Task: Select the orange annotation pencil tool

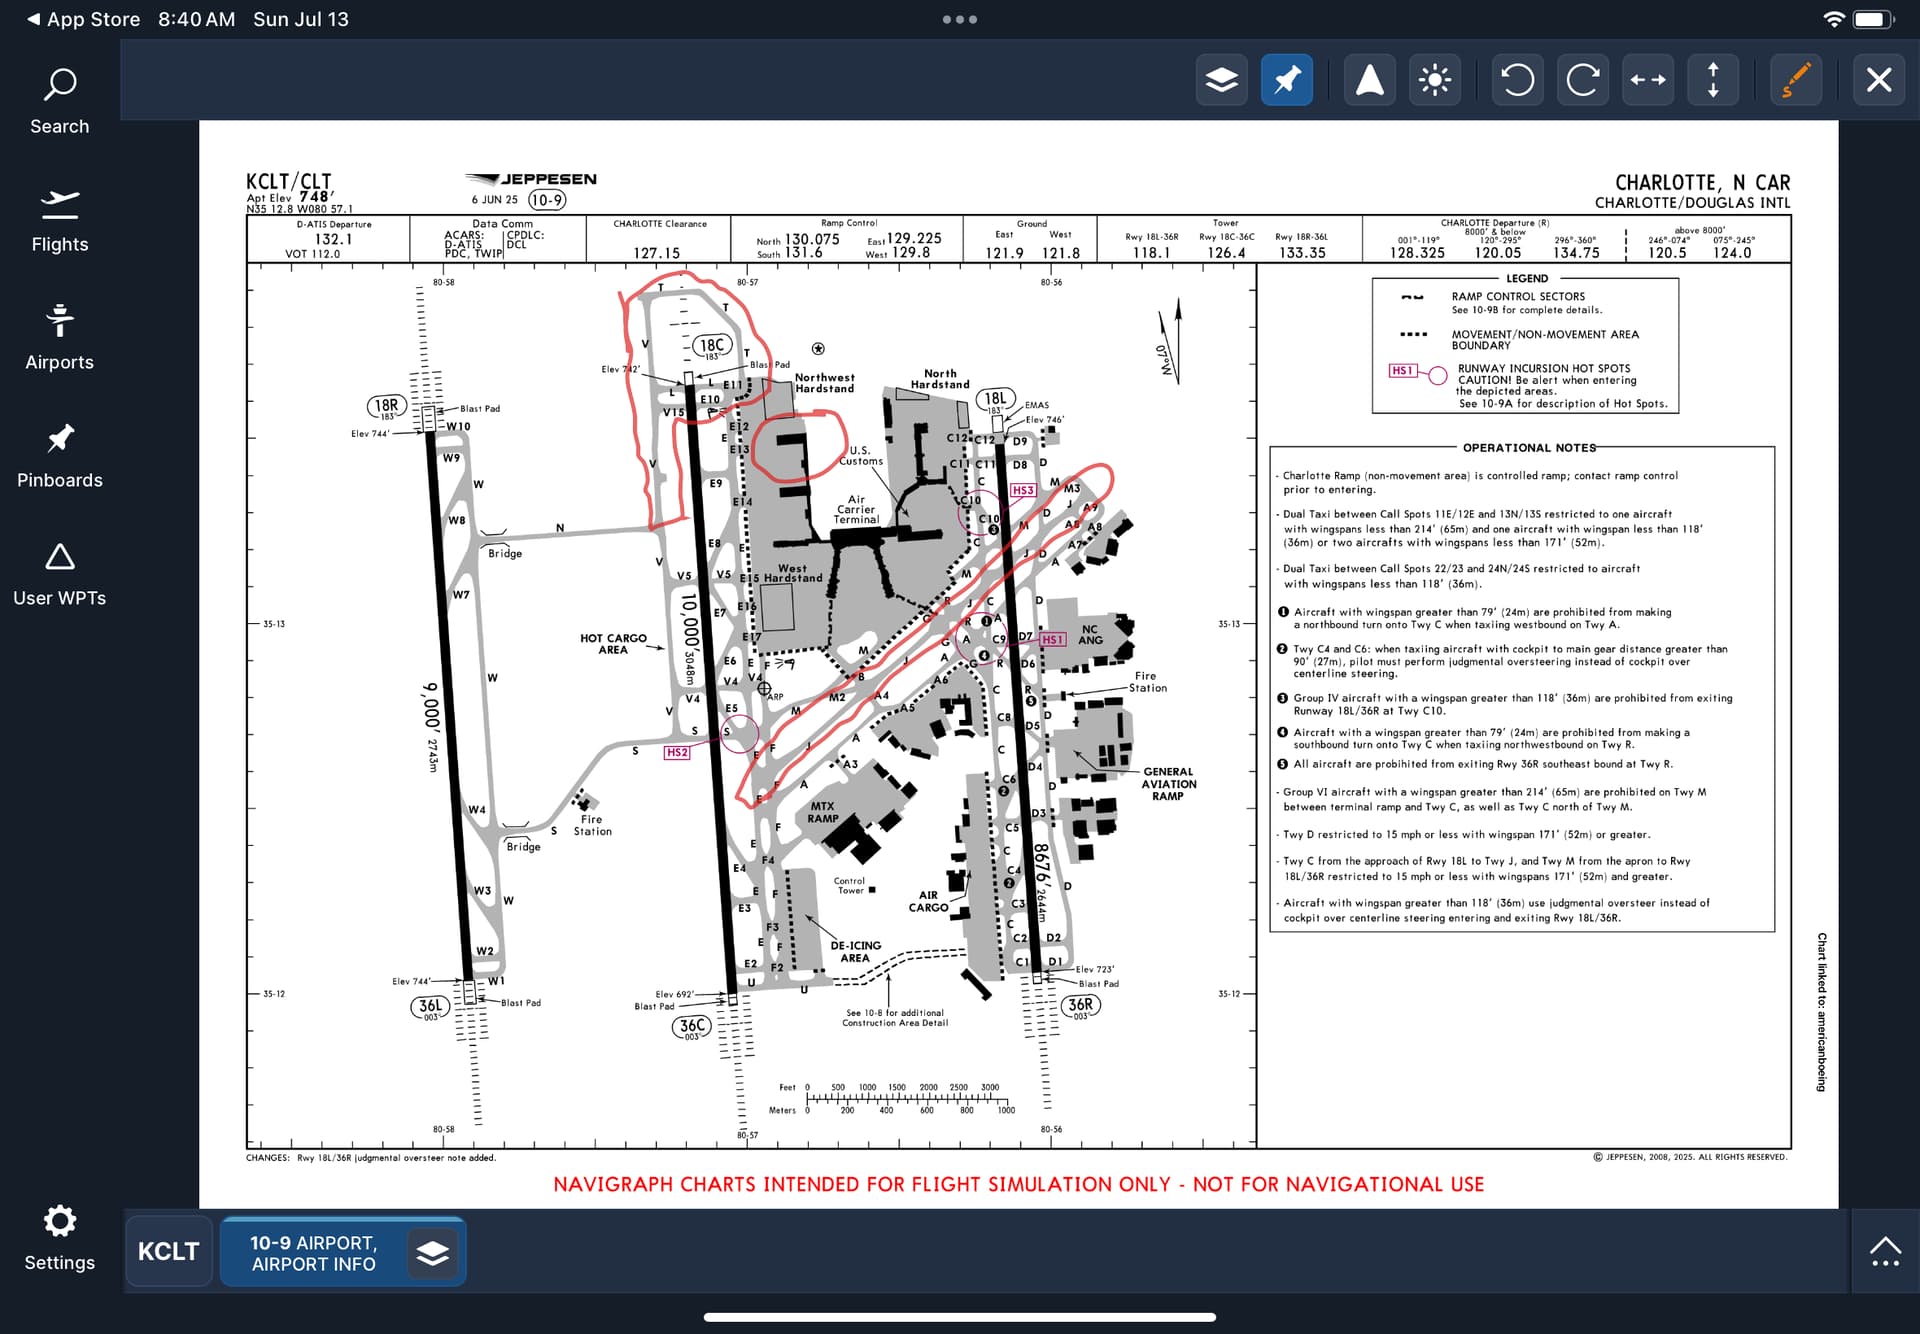Action: point(1796,80)
